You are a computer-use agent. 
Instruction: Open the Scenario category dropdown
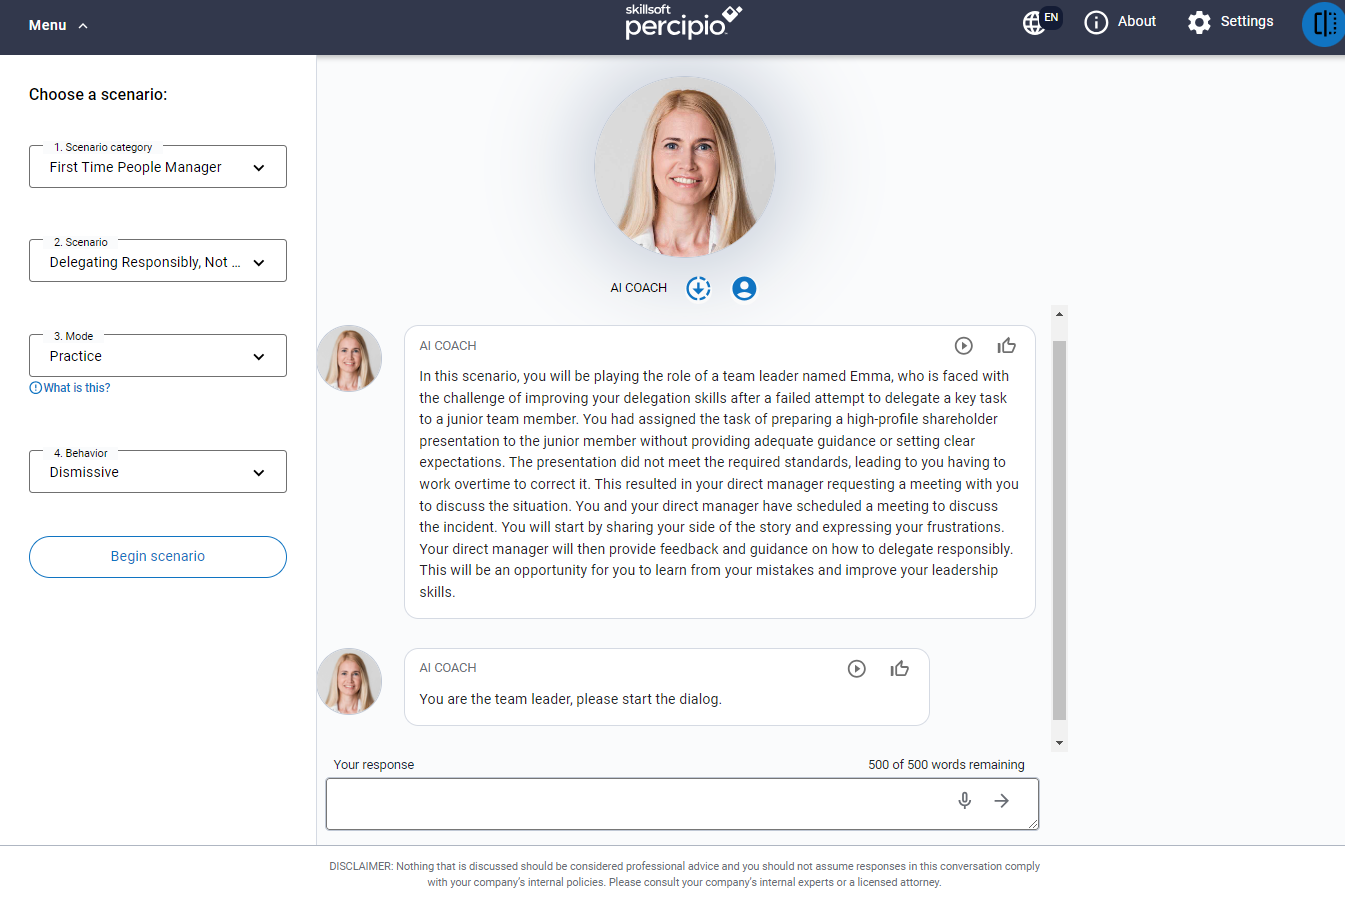click(x=158, y=167)
